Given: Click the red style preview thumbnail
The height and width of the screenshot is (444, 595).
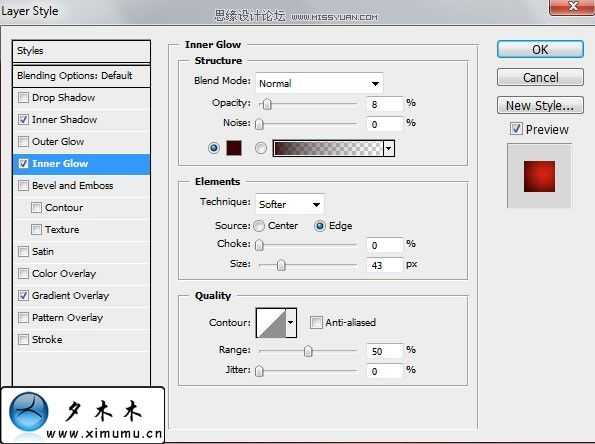Looking at the screenshot, I should click(x=539, y=176).
